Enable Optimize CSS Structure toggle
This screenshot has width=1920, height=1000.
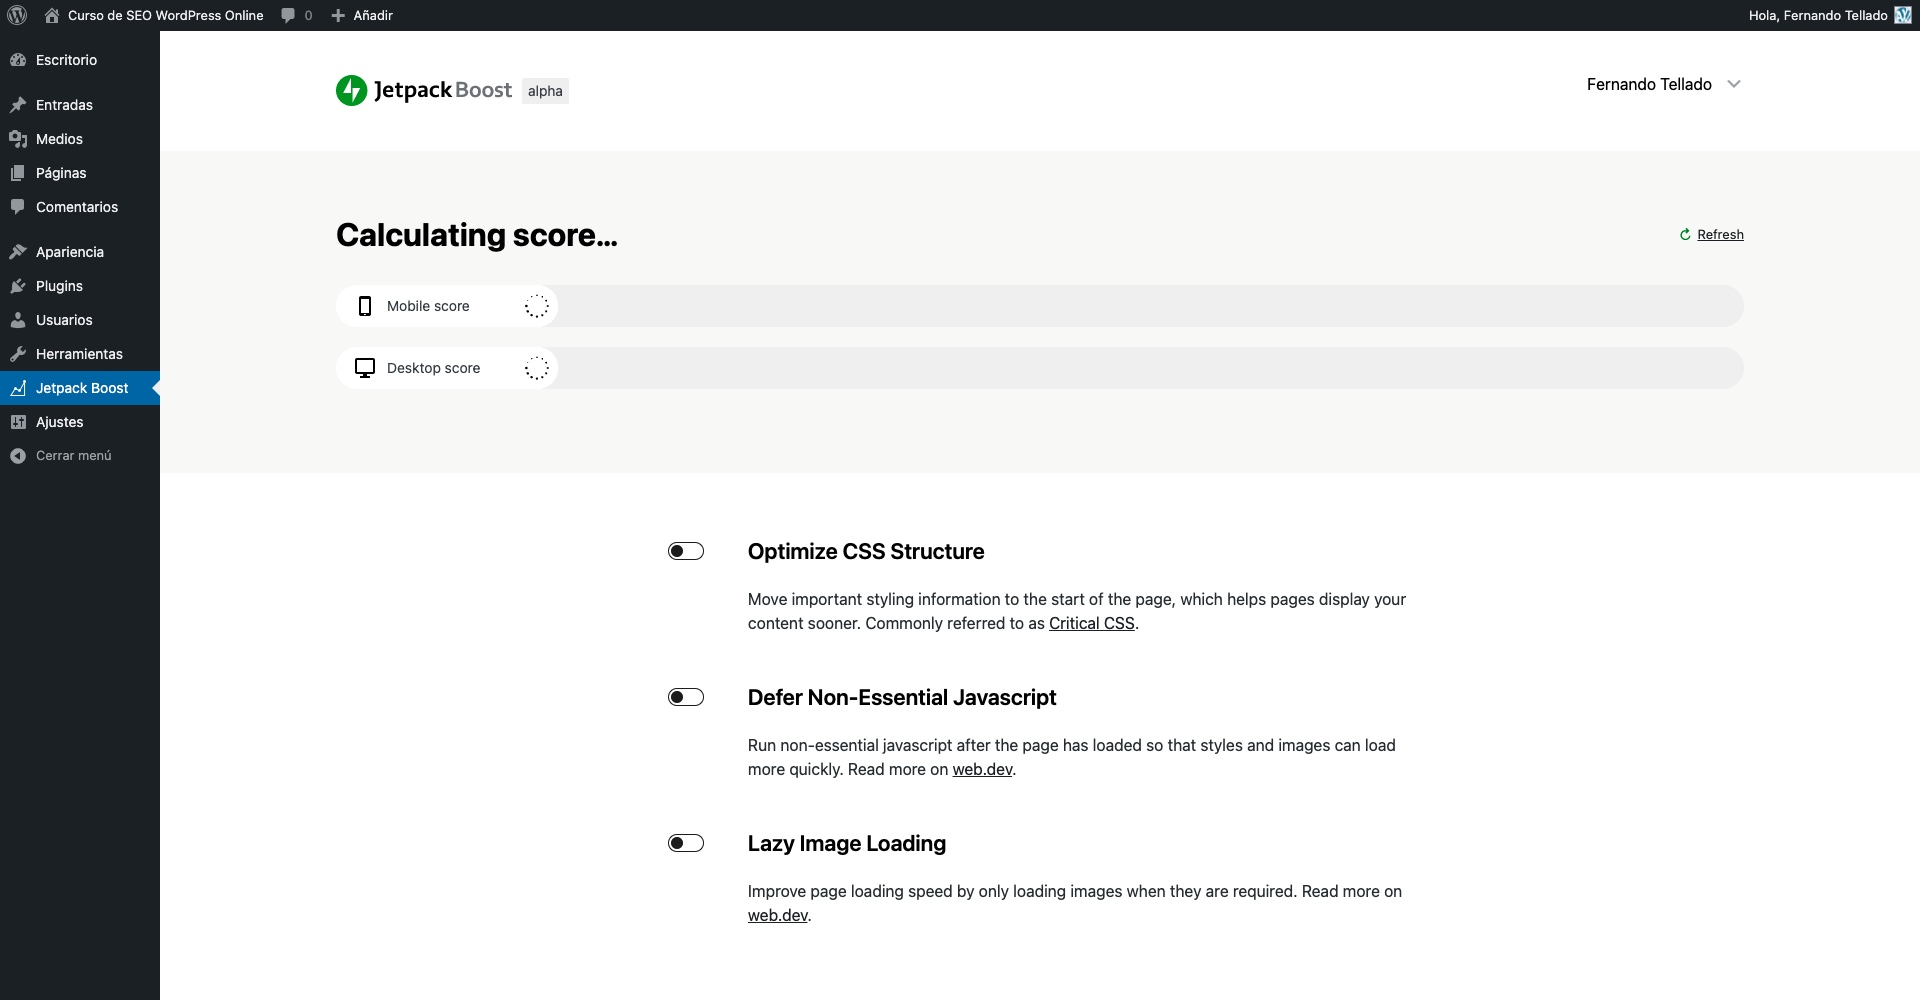pyautogui.click(x=686, y=551)
